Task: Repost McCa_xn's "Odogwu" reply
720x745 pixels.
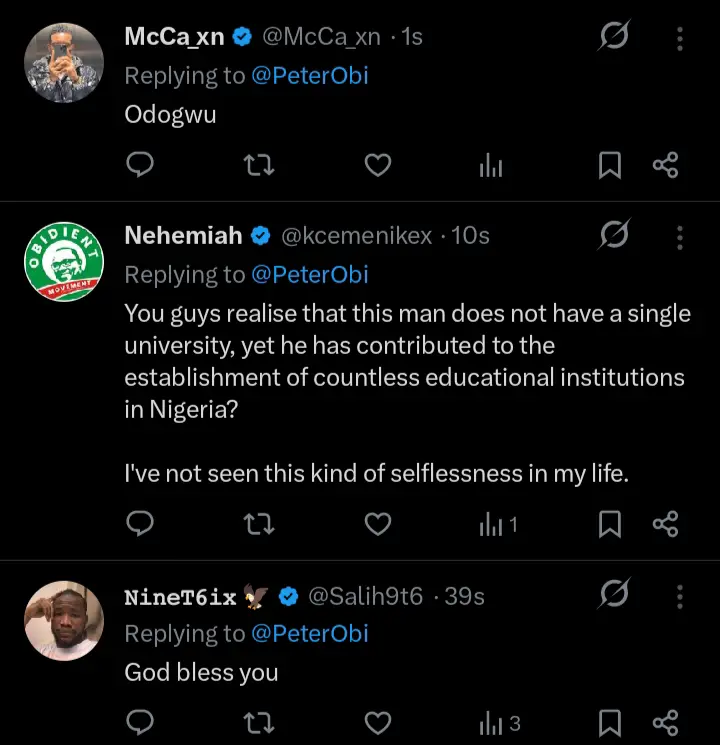Action: (260, 165)
